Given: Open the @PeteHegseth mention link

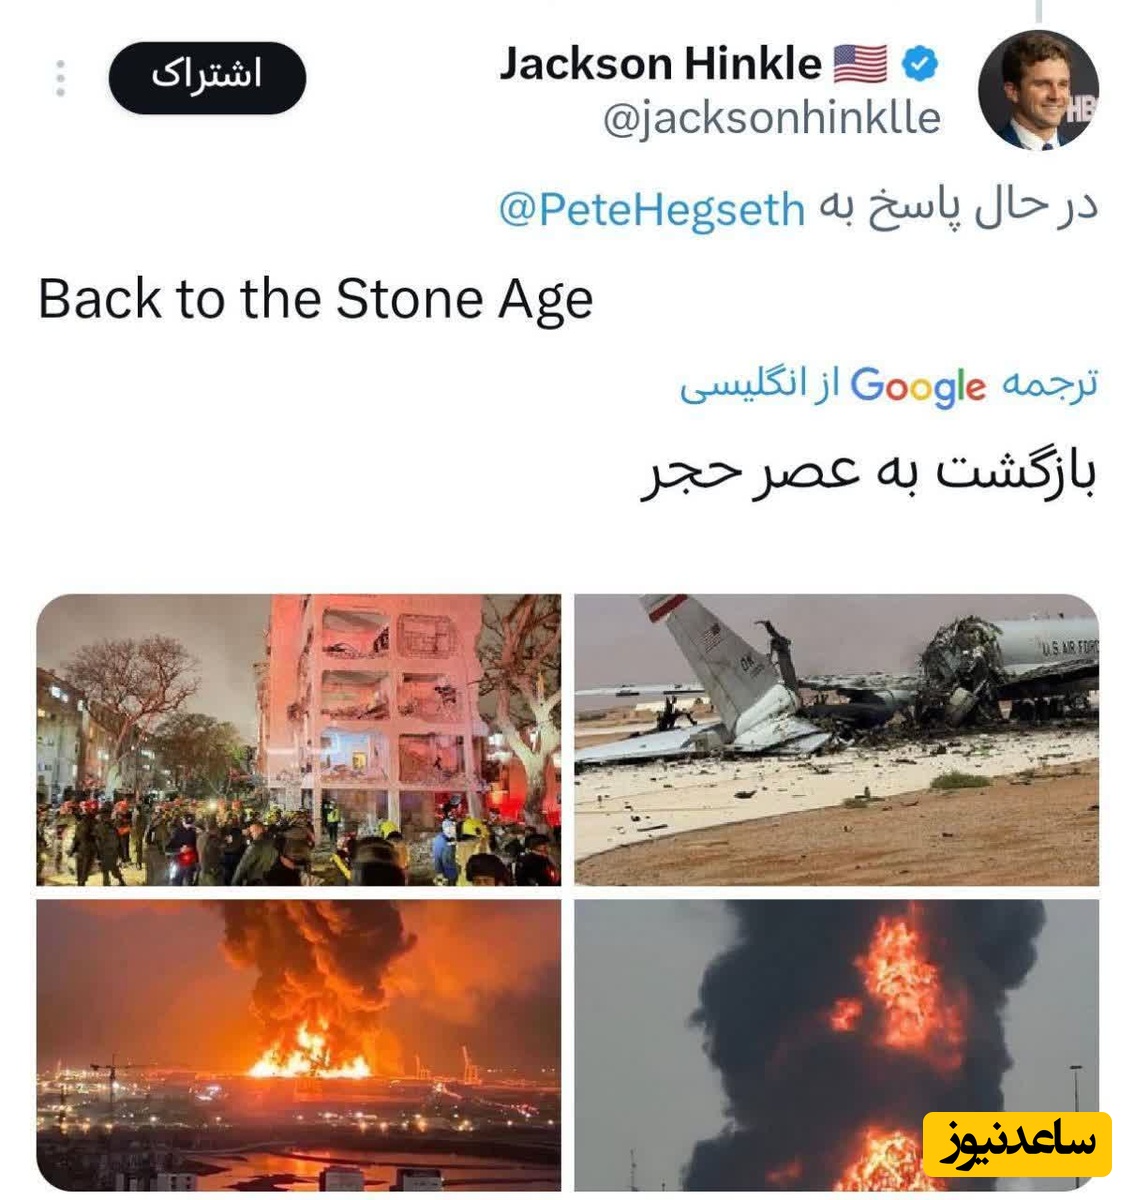Looking at the screenshot, I should coord(651,209).
